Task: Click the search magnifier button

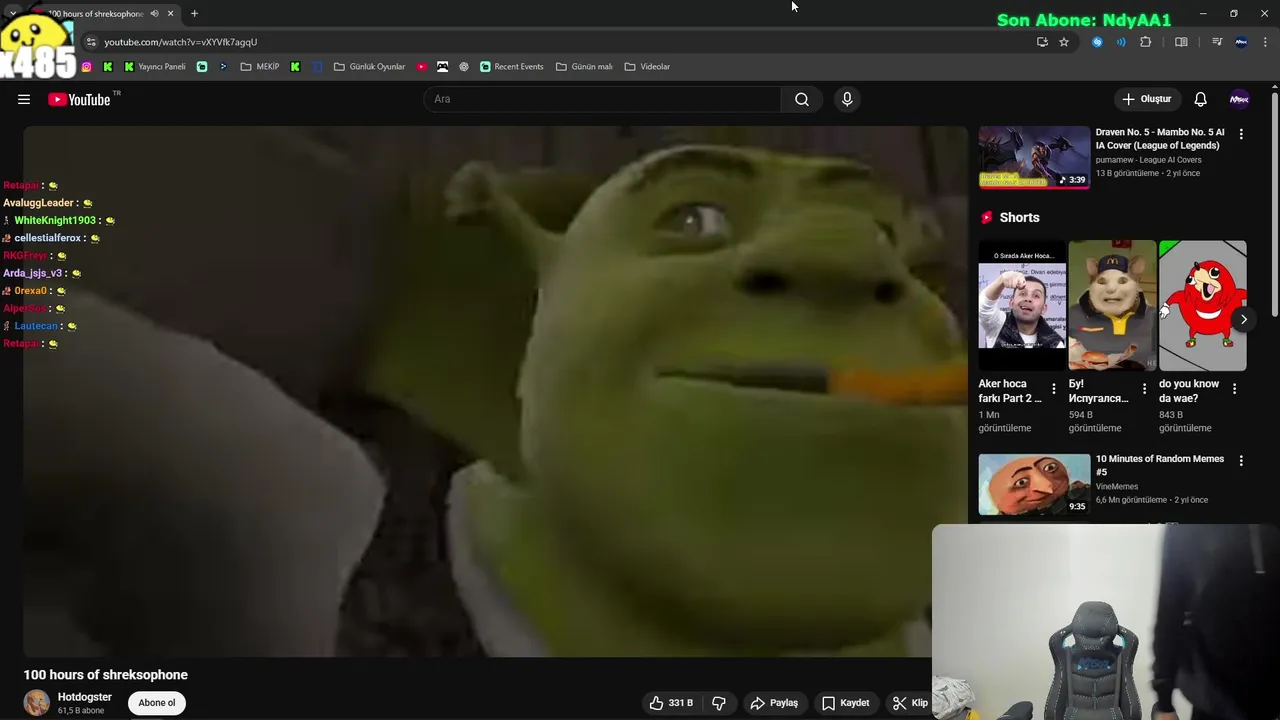Action: point(802,99)
